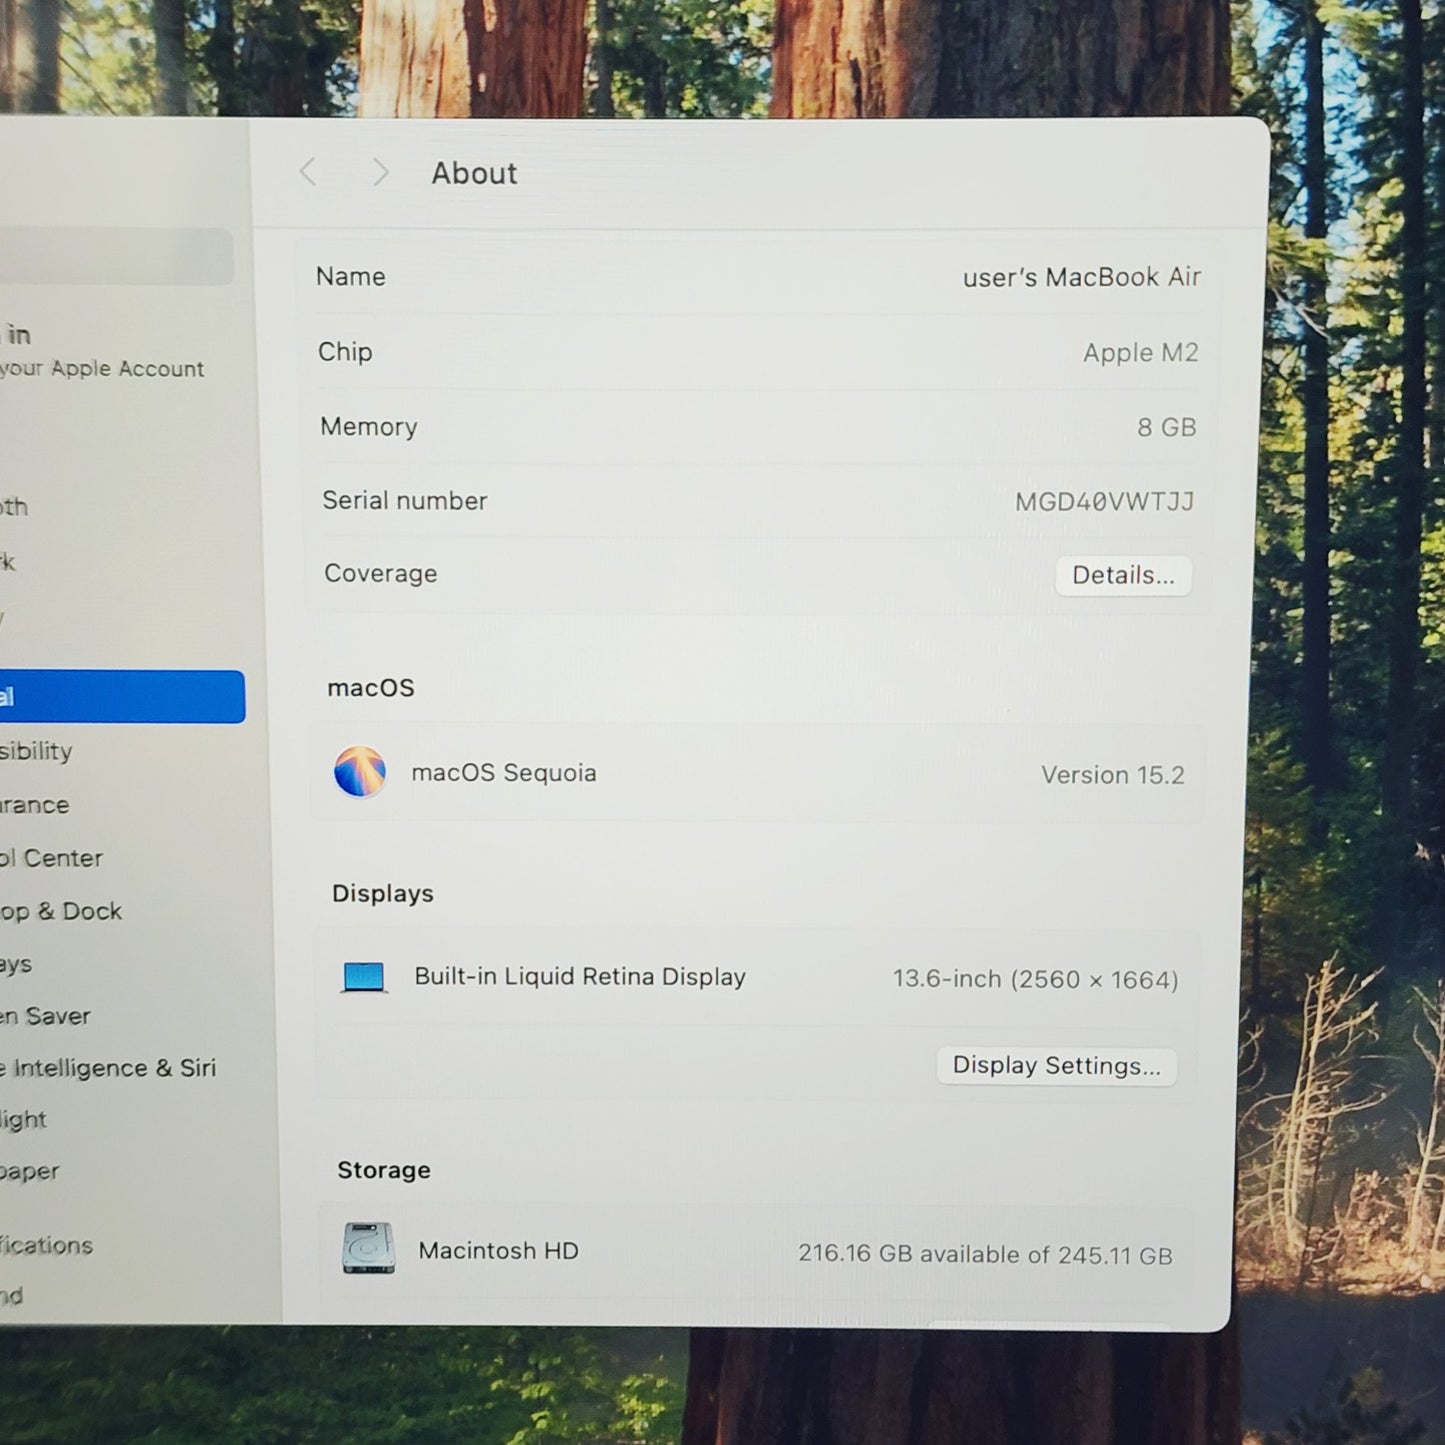The width and height of the screenshot is (1445, 1445).
Task: Open Control Center in the sidebar
Action: [x=51, y=858]
